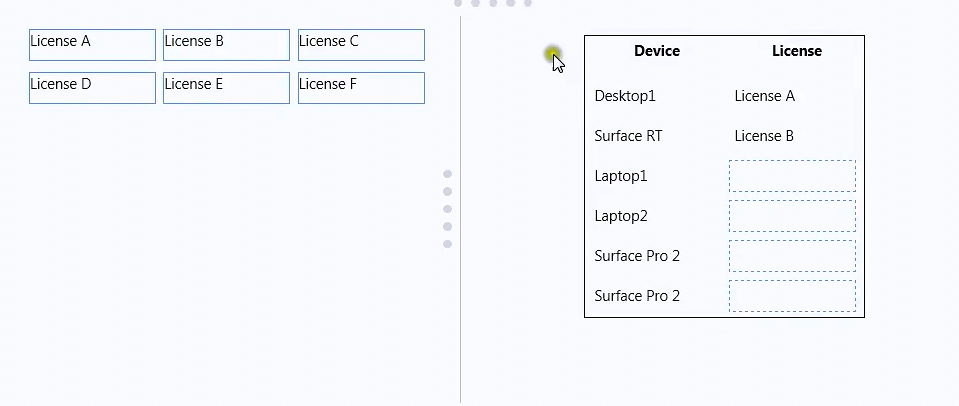Click the Device column header
The image size is (959, 406).
point(657,51)
